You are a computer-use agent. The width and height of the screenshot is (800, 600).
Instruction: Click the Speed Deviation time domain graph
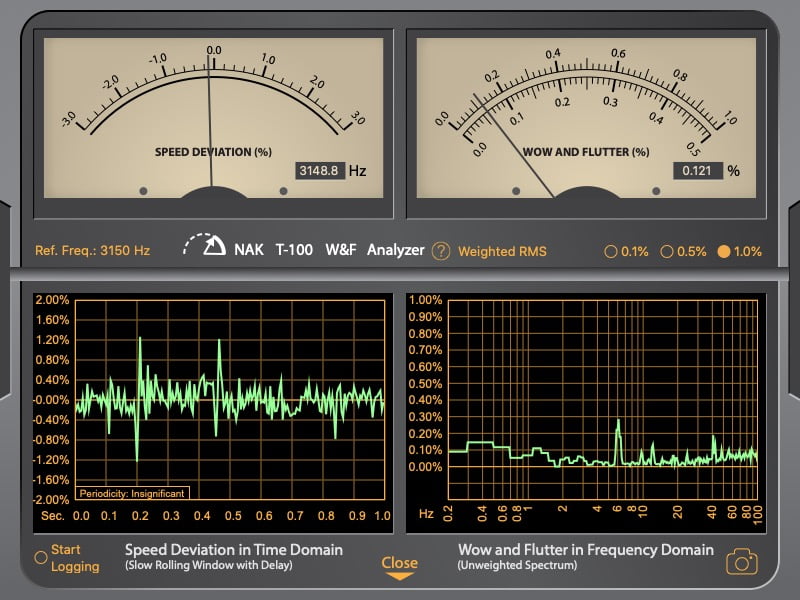click(x=230, y=398)
